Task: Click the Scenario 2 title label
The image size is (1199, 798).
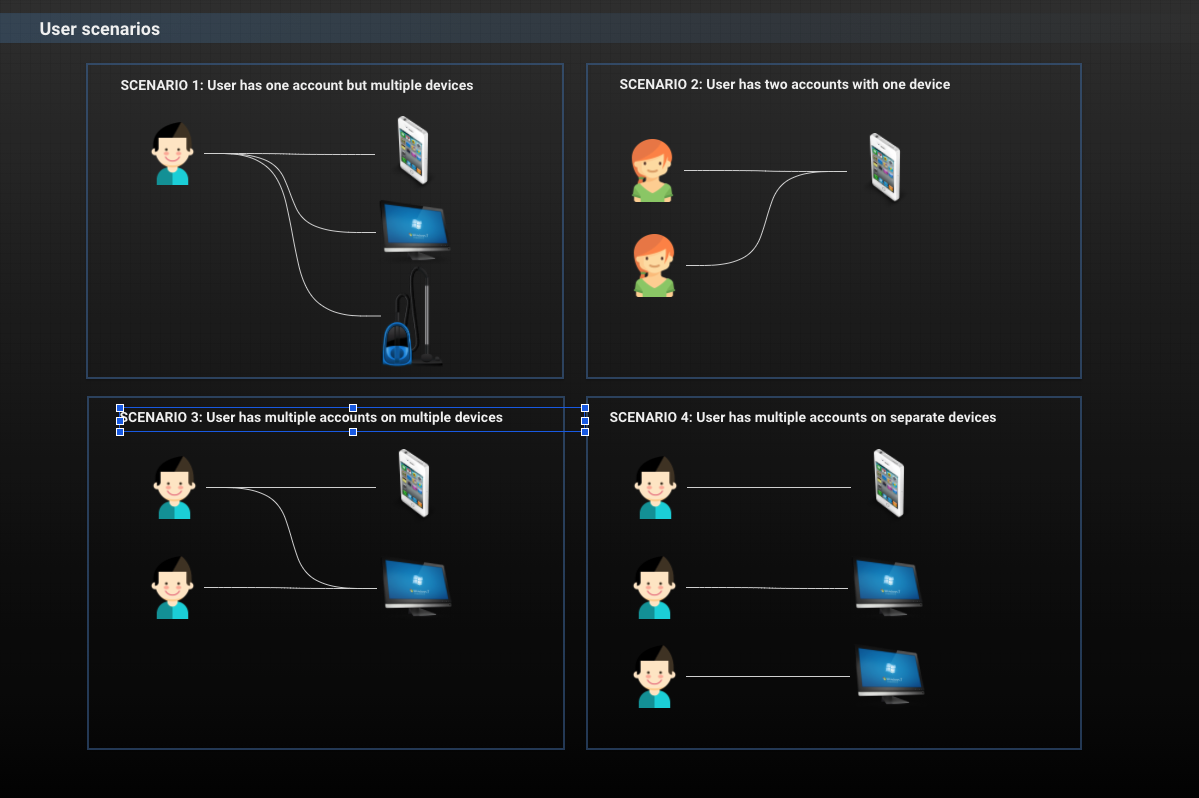Action: coord(784,85)
